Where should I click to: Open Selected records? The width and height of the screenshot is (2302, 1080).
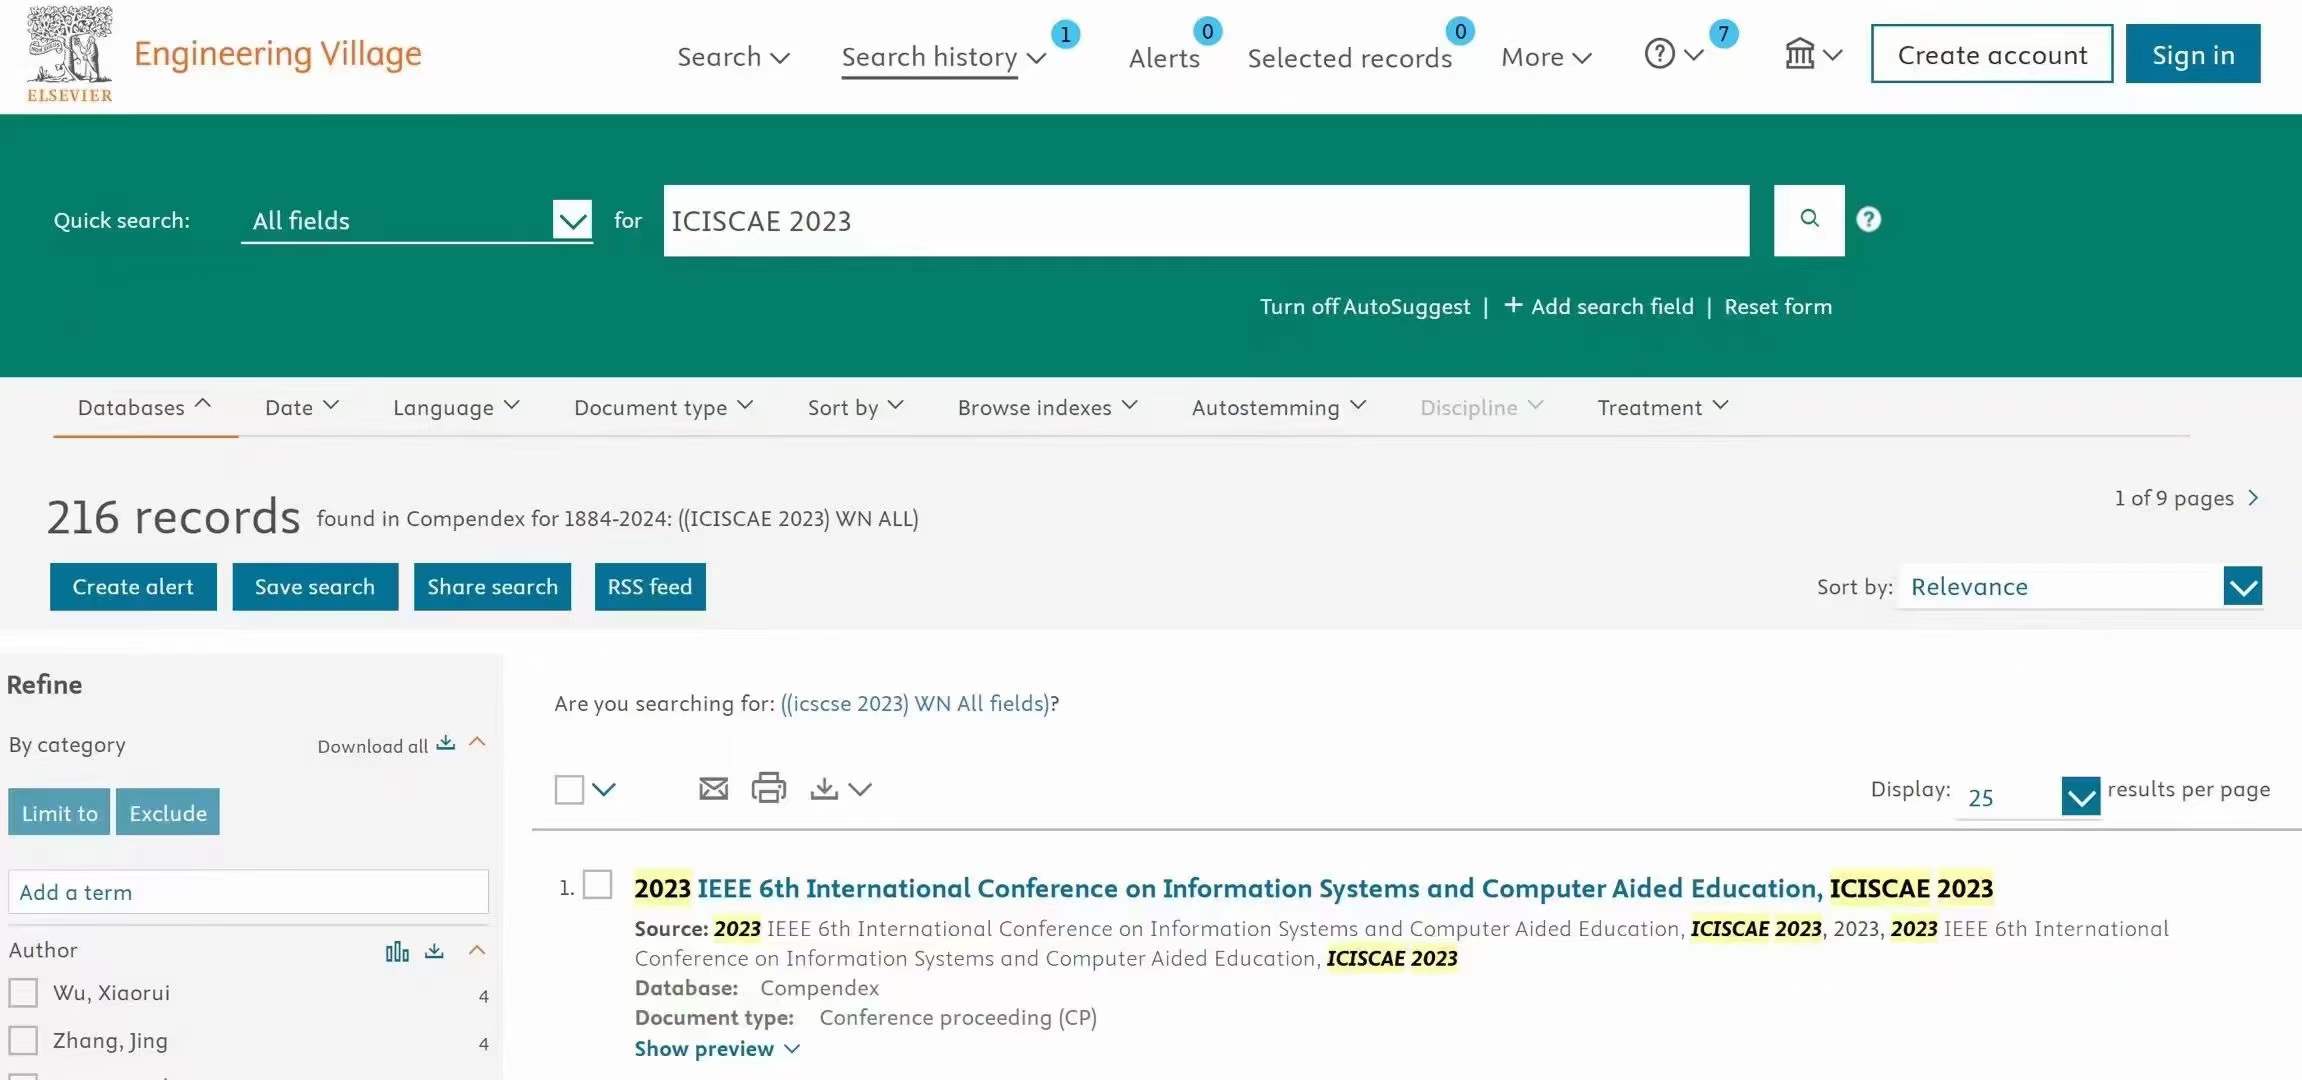(x=1350, y=58)
